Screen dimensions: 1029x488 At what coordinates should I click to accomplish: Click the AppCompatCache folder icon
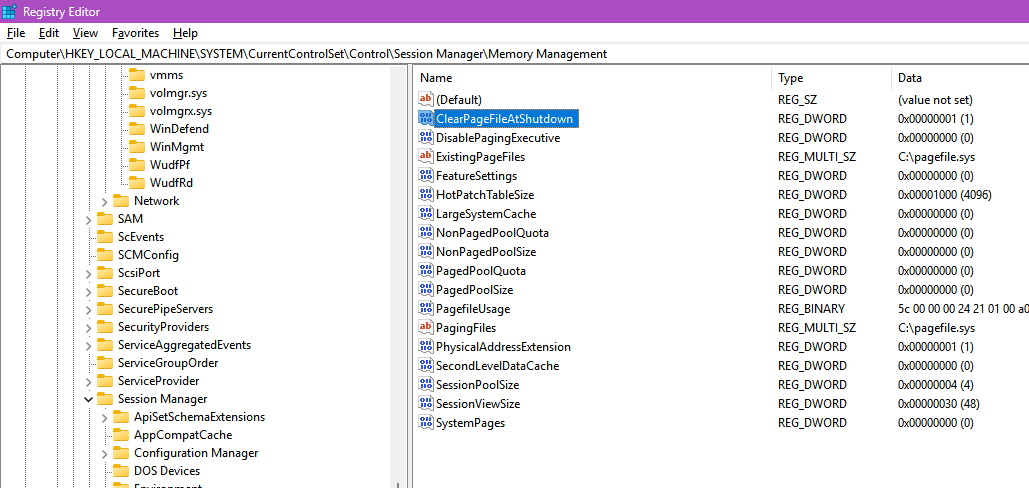coord(121,434)
